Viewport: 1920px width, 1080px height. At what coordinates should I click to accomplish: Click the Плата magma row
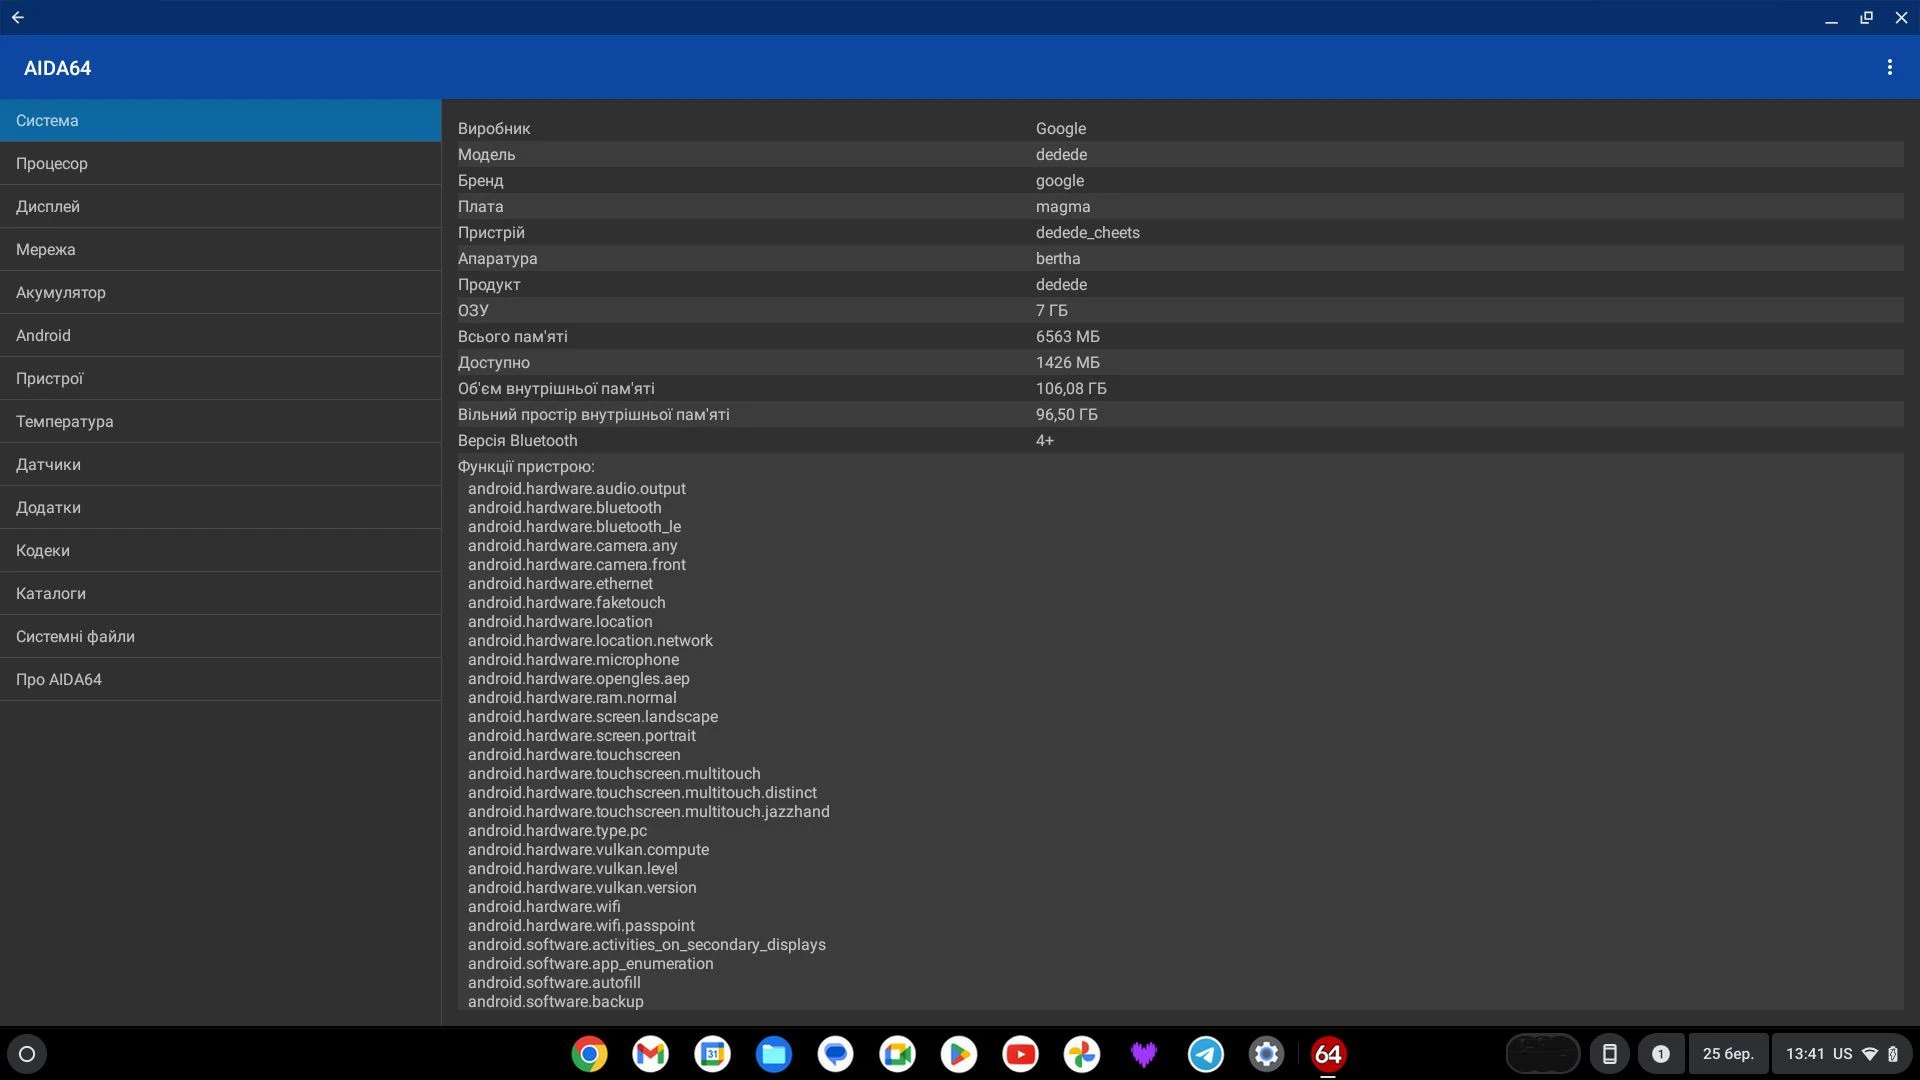(x=1180, y=206)
